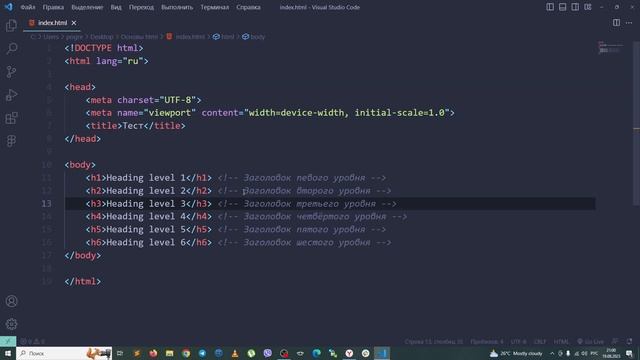Close the index.html tab
Screen dimensions: 640x360
(x=74, y=23)
